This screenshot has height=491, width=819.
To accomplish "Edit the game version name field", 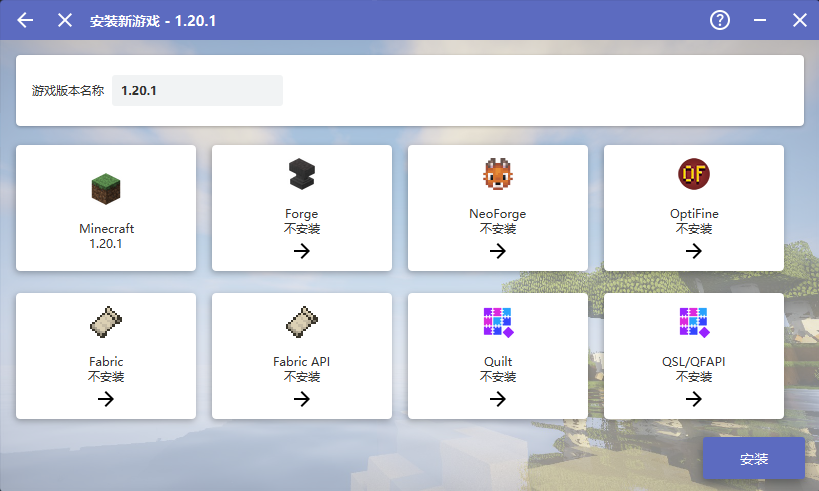I will [x=197, y=90].
